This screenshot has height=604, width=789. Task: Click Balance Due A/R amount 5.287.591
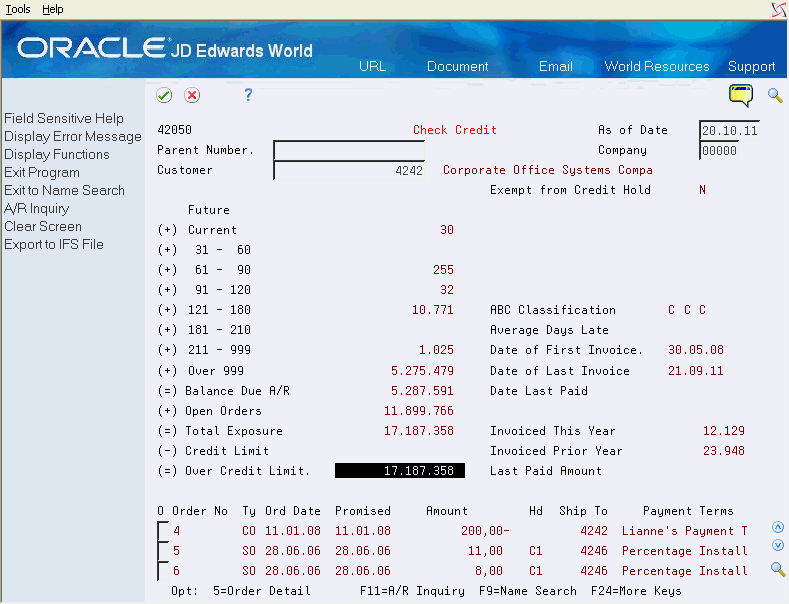pos(422,391)
